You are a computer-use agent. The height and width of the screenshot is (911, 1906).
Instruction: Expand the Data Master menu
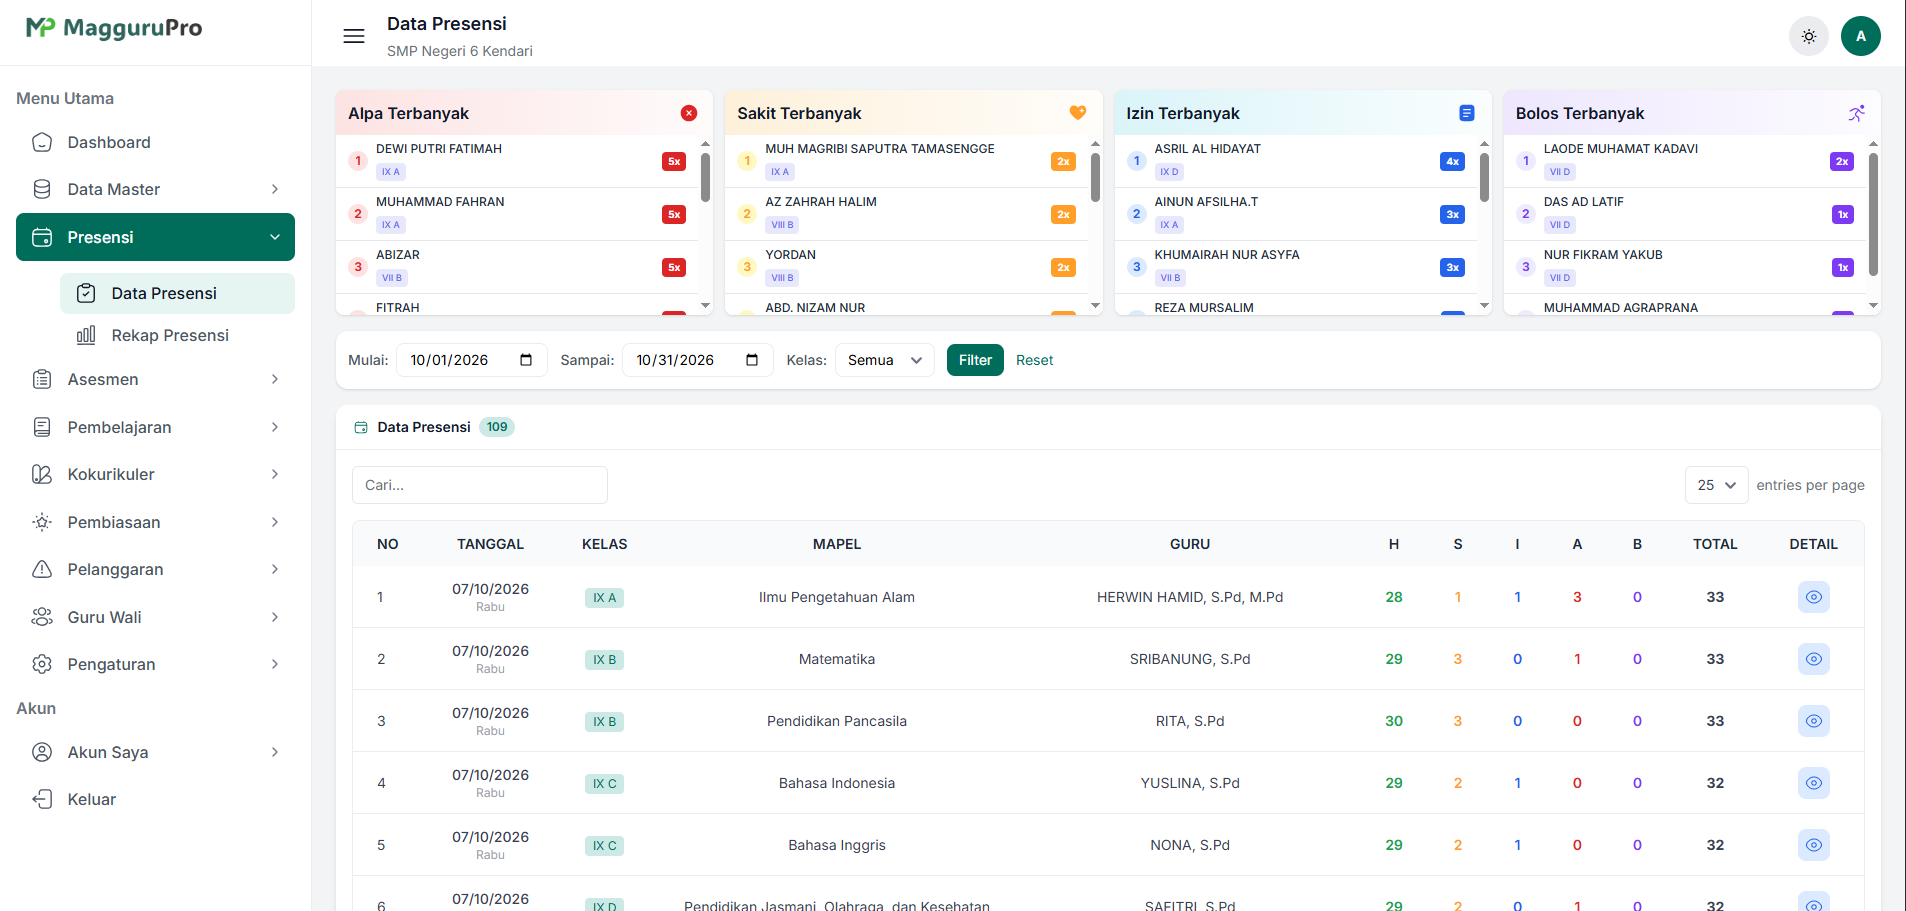[155, 189]
